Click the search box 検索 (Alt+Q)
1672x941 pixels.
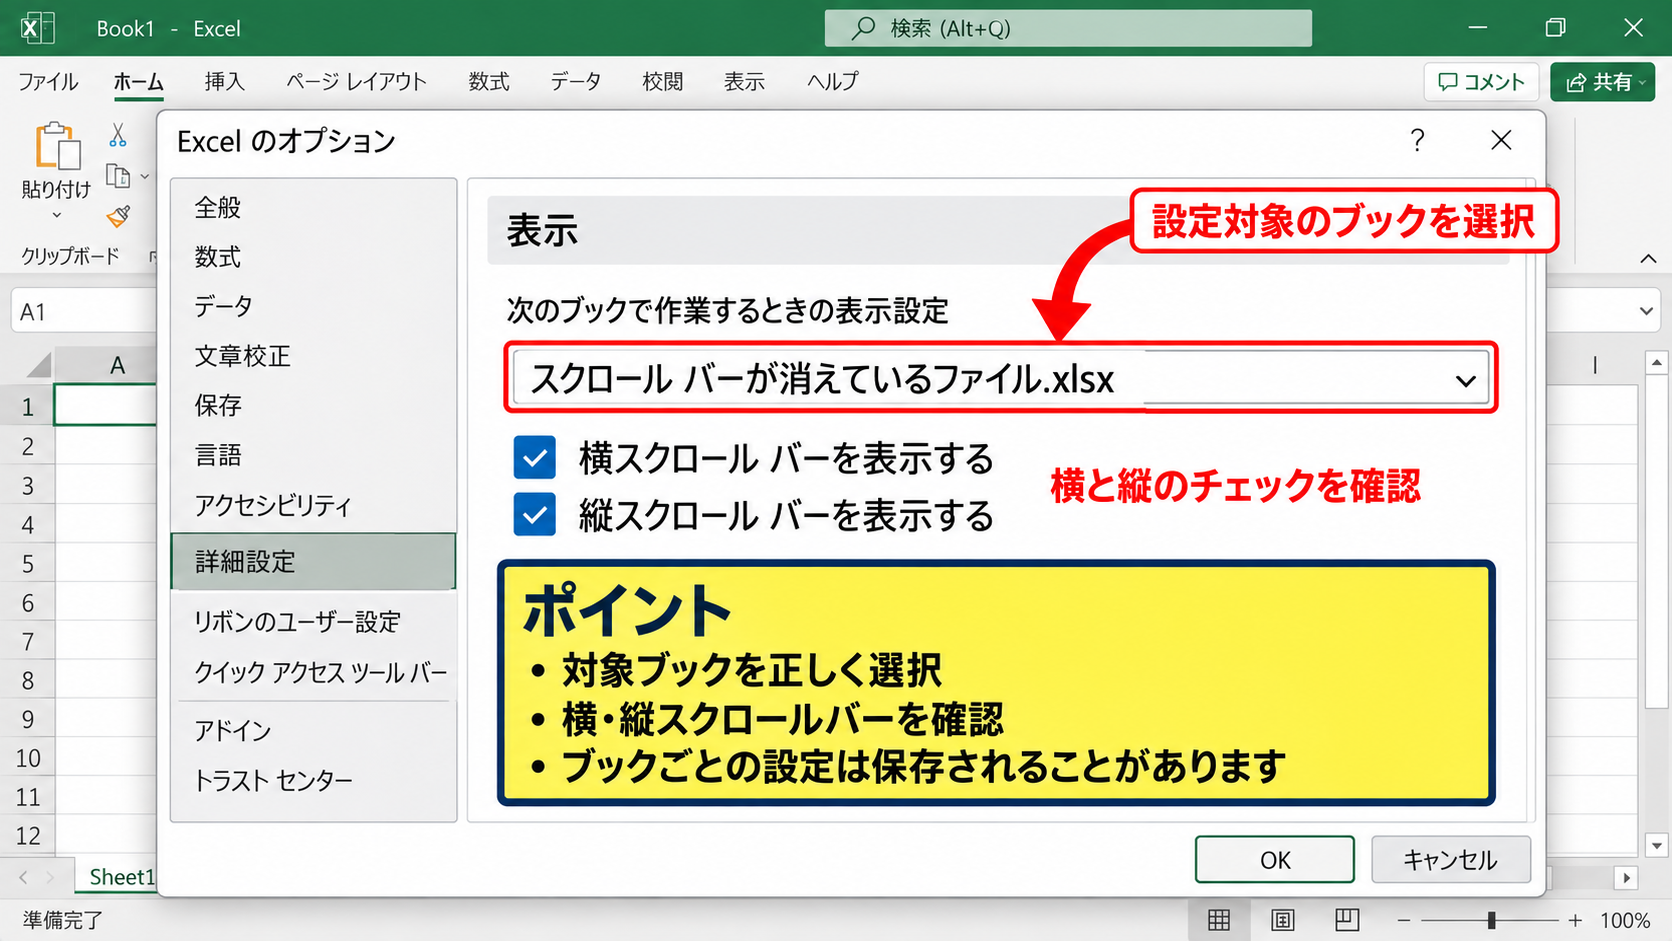coord(1068,28)
